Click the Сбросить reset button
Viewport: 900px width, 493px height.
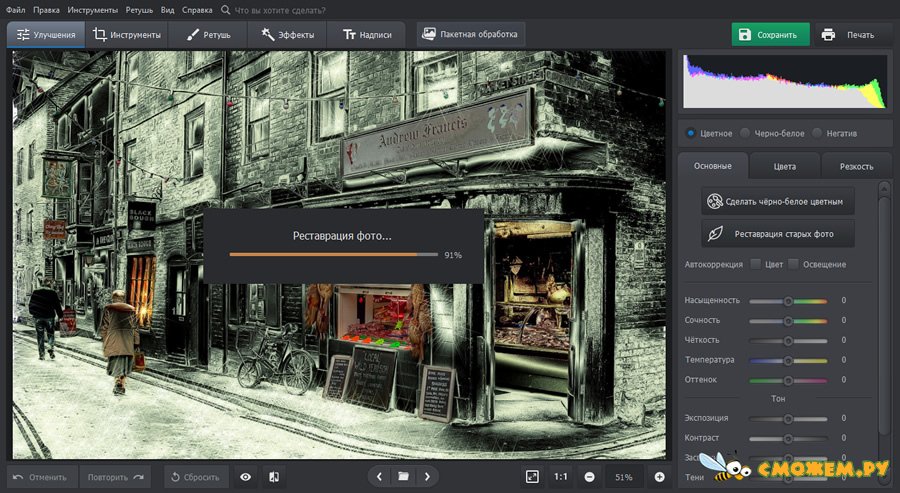[x=196, y=477]
